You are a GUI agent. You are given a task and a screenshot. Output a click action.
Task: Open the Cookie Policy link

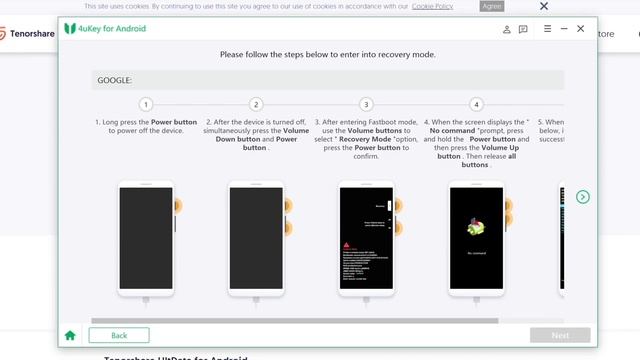pos(432,6)
